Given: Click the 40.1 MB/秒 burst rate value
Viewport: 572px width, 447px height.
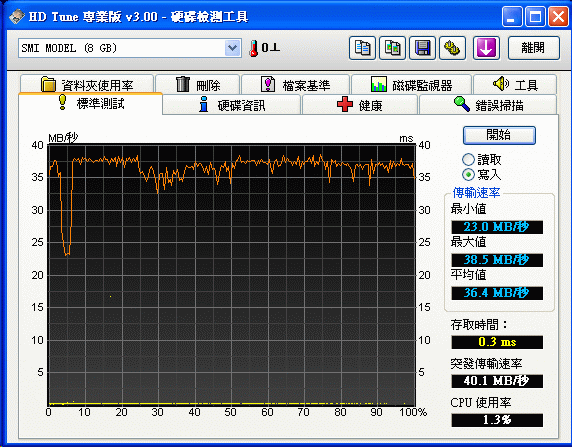Looking at the screenshot, I should click(x=497, y=381).
